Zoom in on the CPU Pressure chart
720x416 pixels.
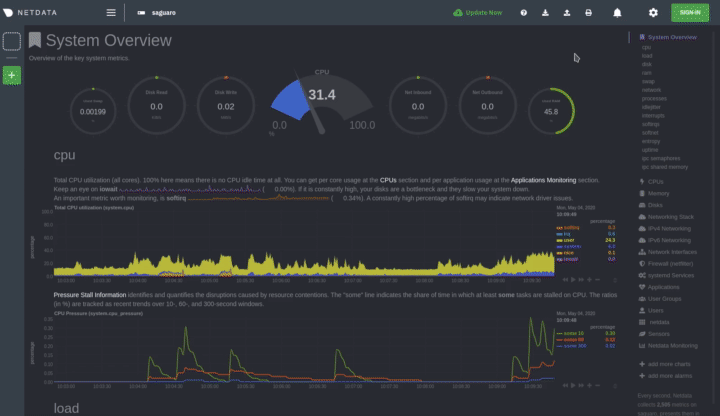[589, 385]
